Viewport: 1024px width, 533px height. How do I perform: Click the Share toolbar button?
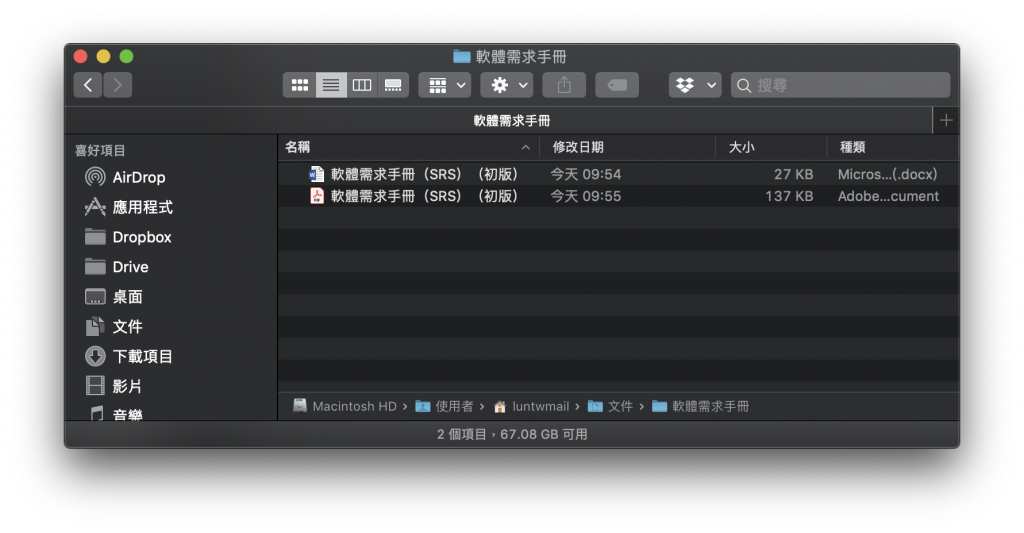click(564, 85)
